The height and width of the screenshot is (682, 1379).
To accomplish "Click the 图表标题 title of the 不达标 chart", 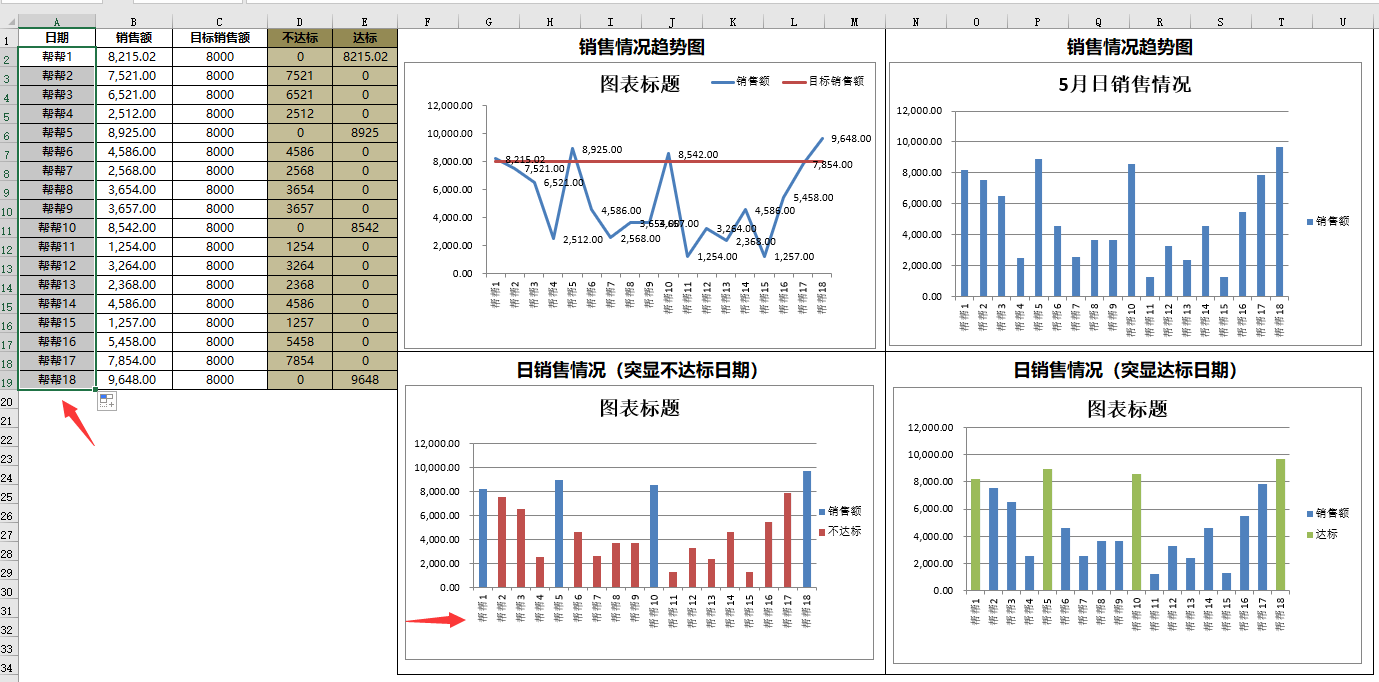I will click(x=640, y=408).
